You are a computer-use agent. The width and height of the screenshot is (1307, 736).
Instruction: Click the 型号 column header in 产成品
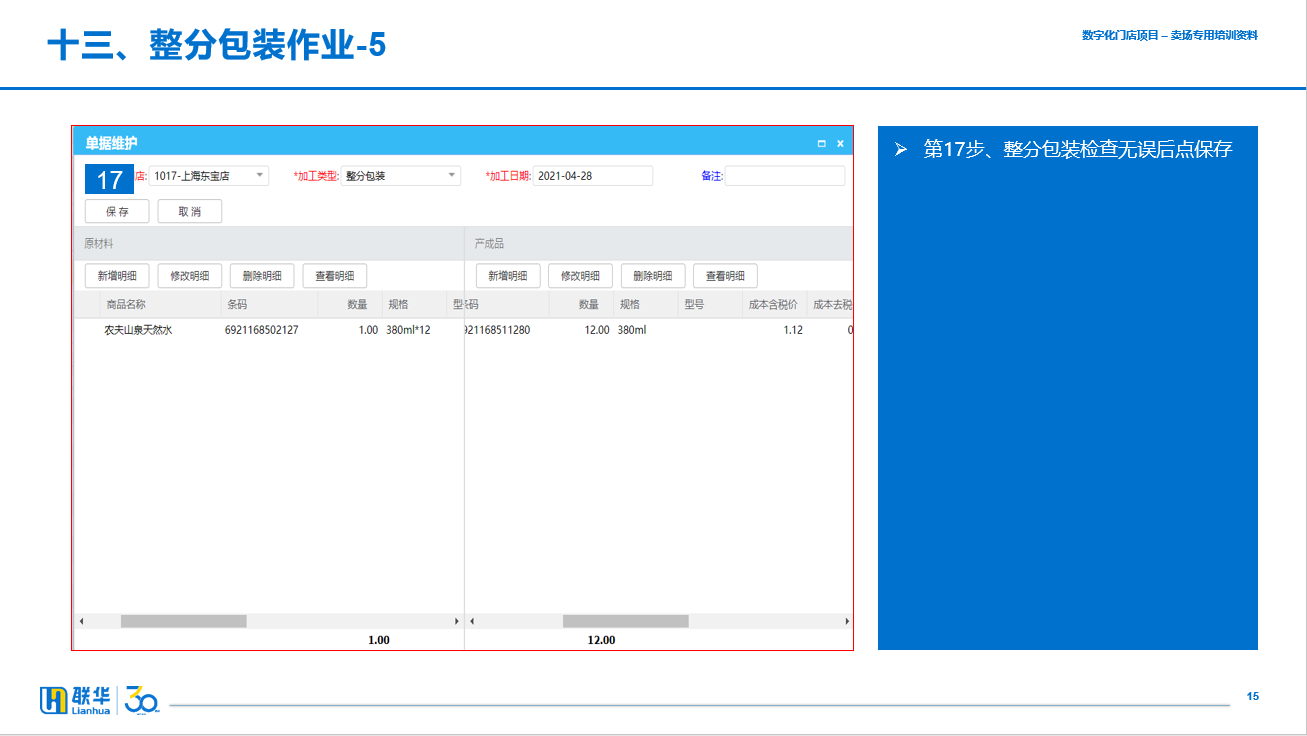(x=710, y=304)
